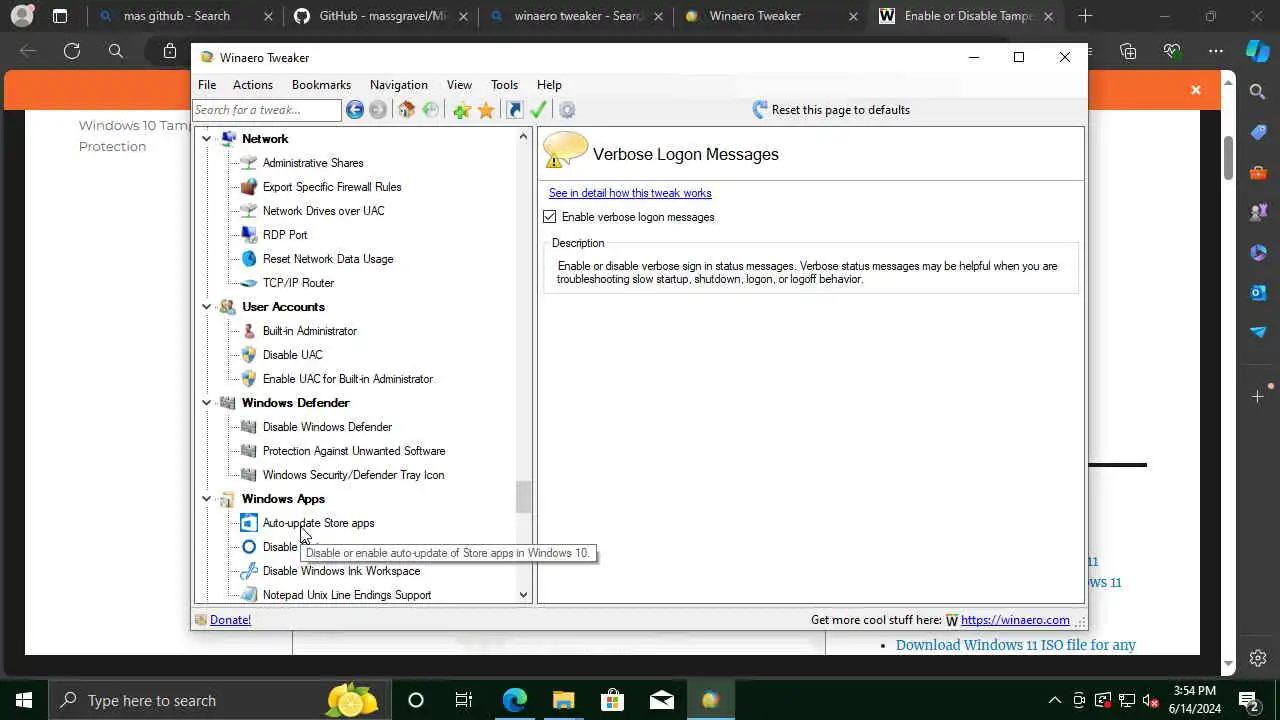Click the Reset Network Data Usage icon
Screen dimensions: 1280x720
click(x=249, y=259)
